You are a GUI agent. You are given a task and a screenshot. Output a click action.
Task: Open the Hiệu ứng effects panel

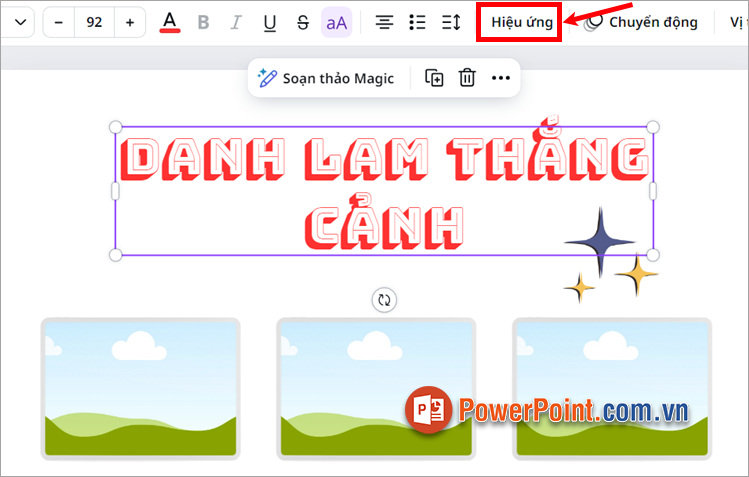coord(521,22)
